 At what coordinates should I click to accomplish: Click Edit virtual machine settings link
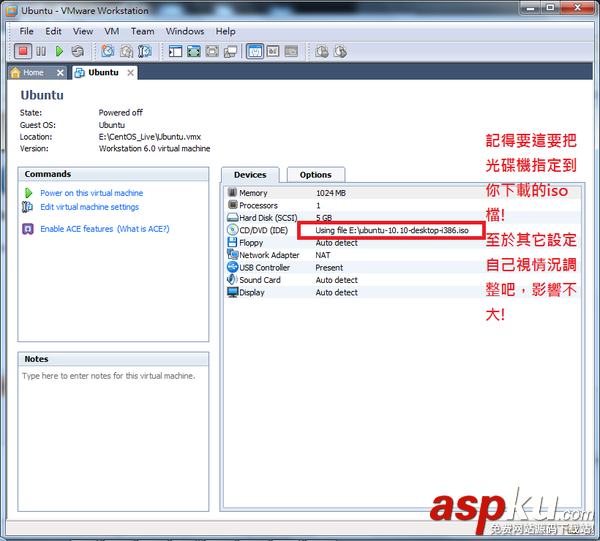tap(90, 207)
